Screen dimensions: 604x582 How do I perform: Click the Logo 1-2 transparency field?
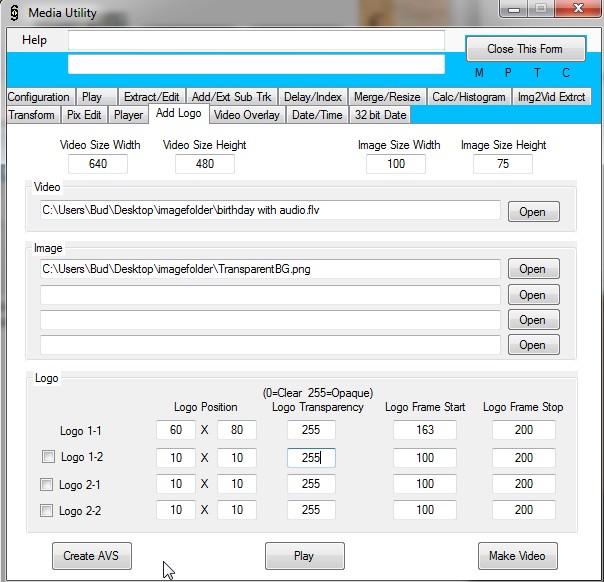(x=311, y=458)
